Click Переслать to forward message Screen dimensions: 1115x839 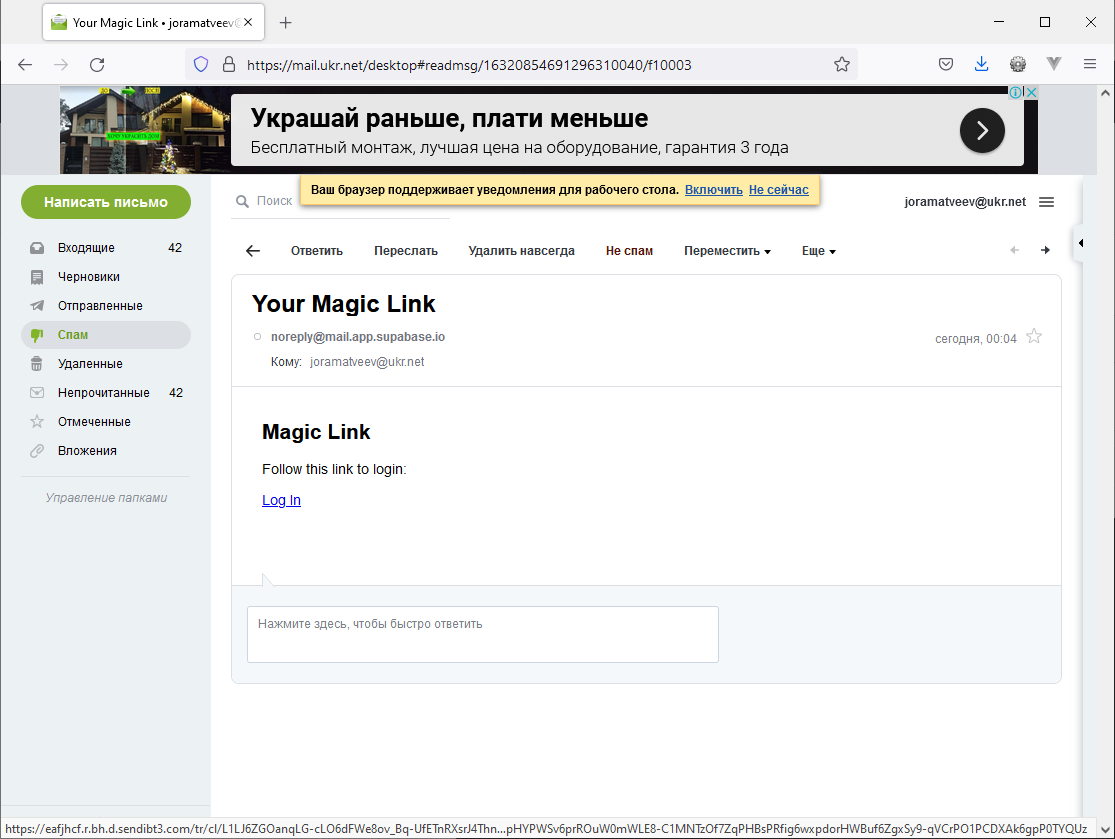click(x=406, y=251)
